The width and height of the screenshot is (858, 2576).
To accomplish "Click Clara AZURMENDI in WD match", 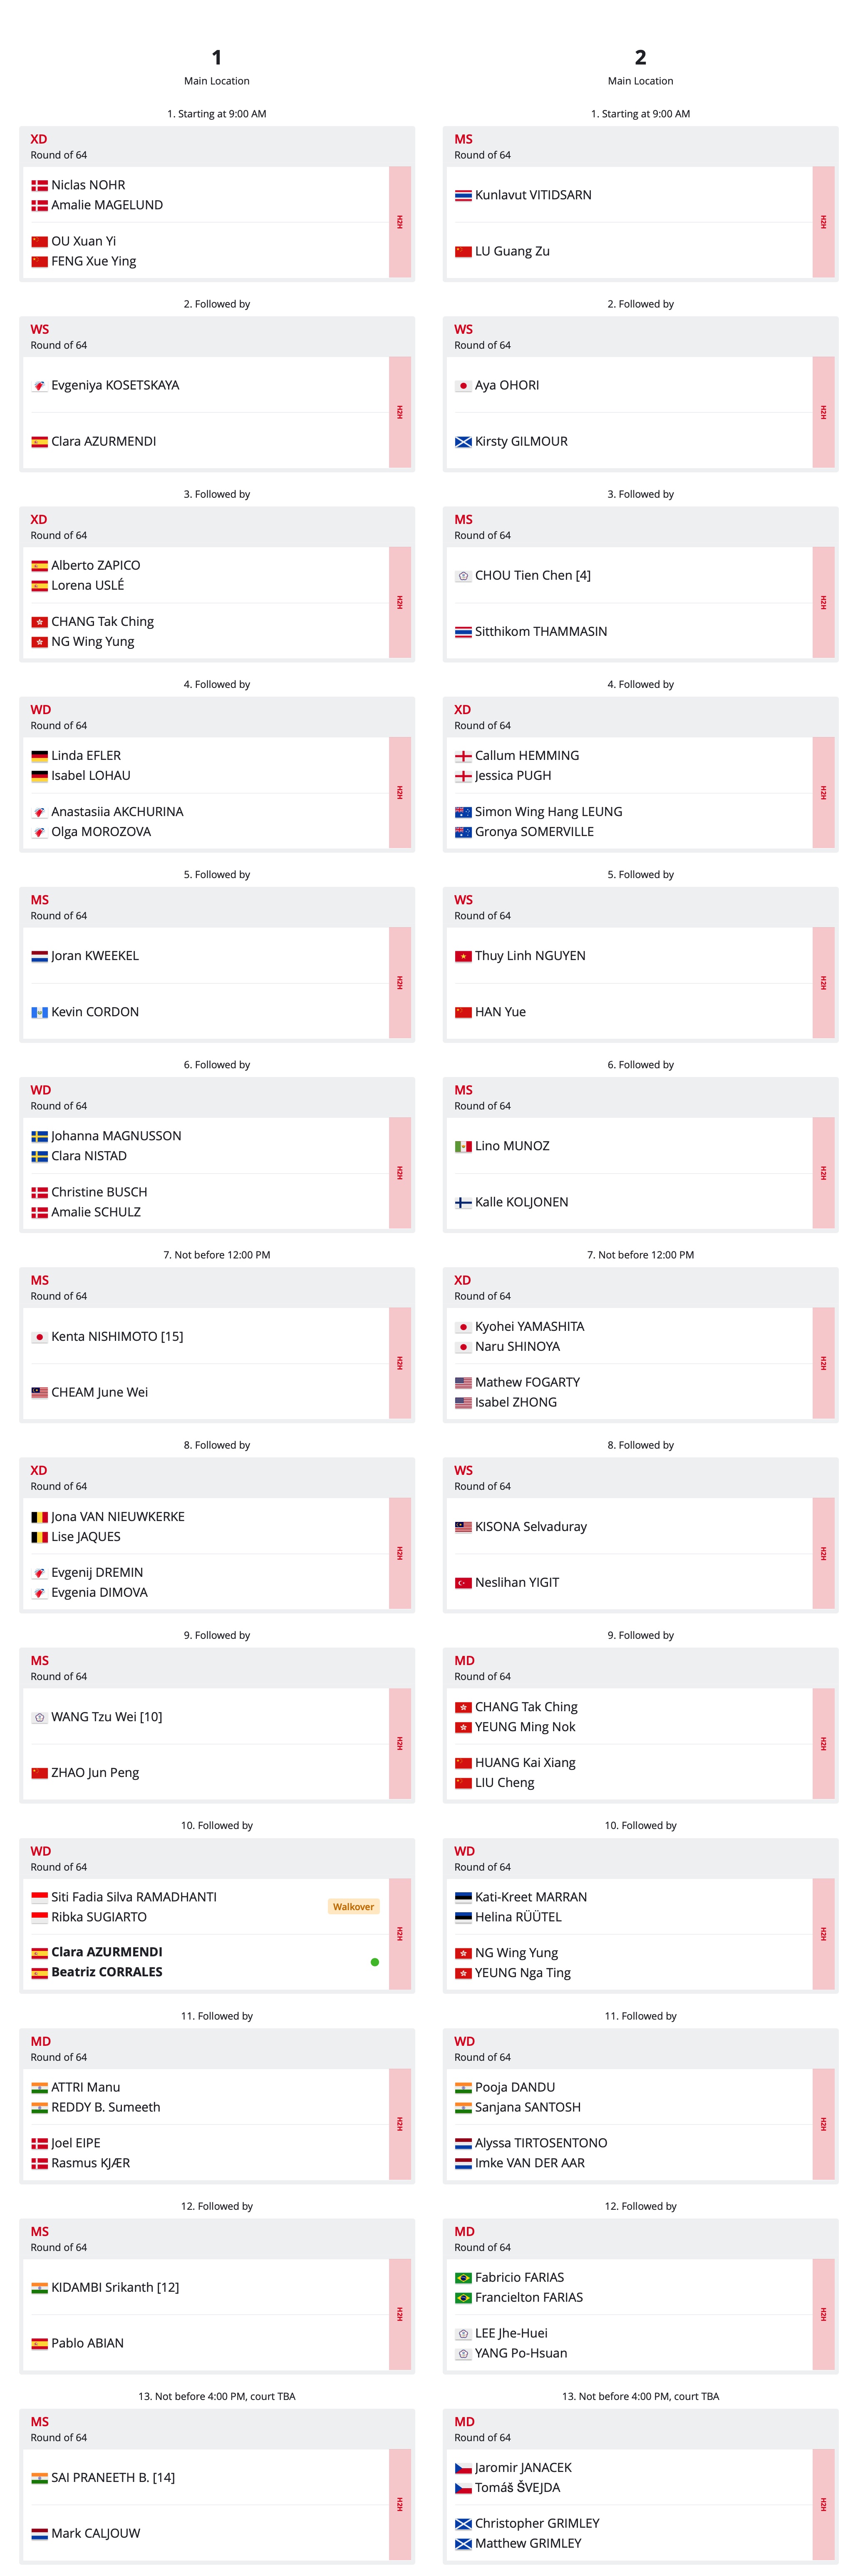I will pos(106,1952).
